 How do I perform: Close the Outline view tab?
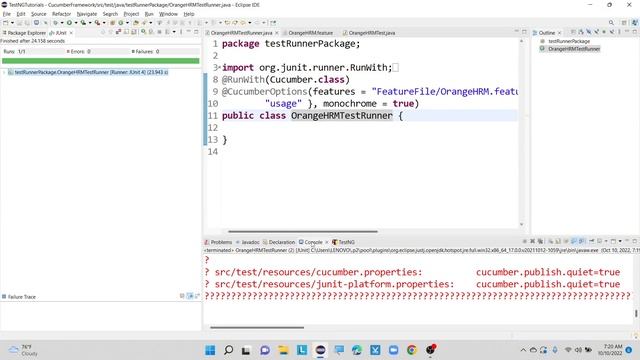point(559,33)
